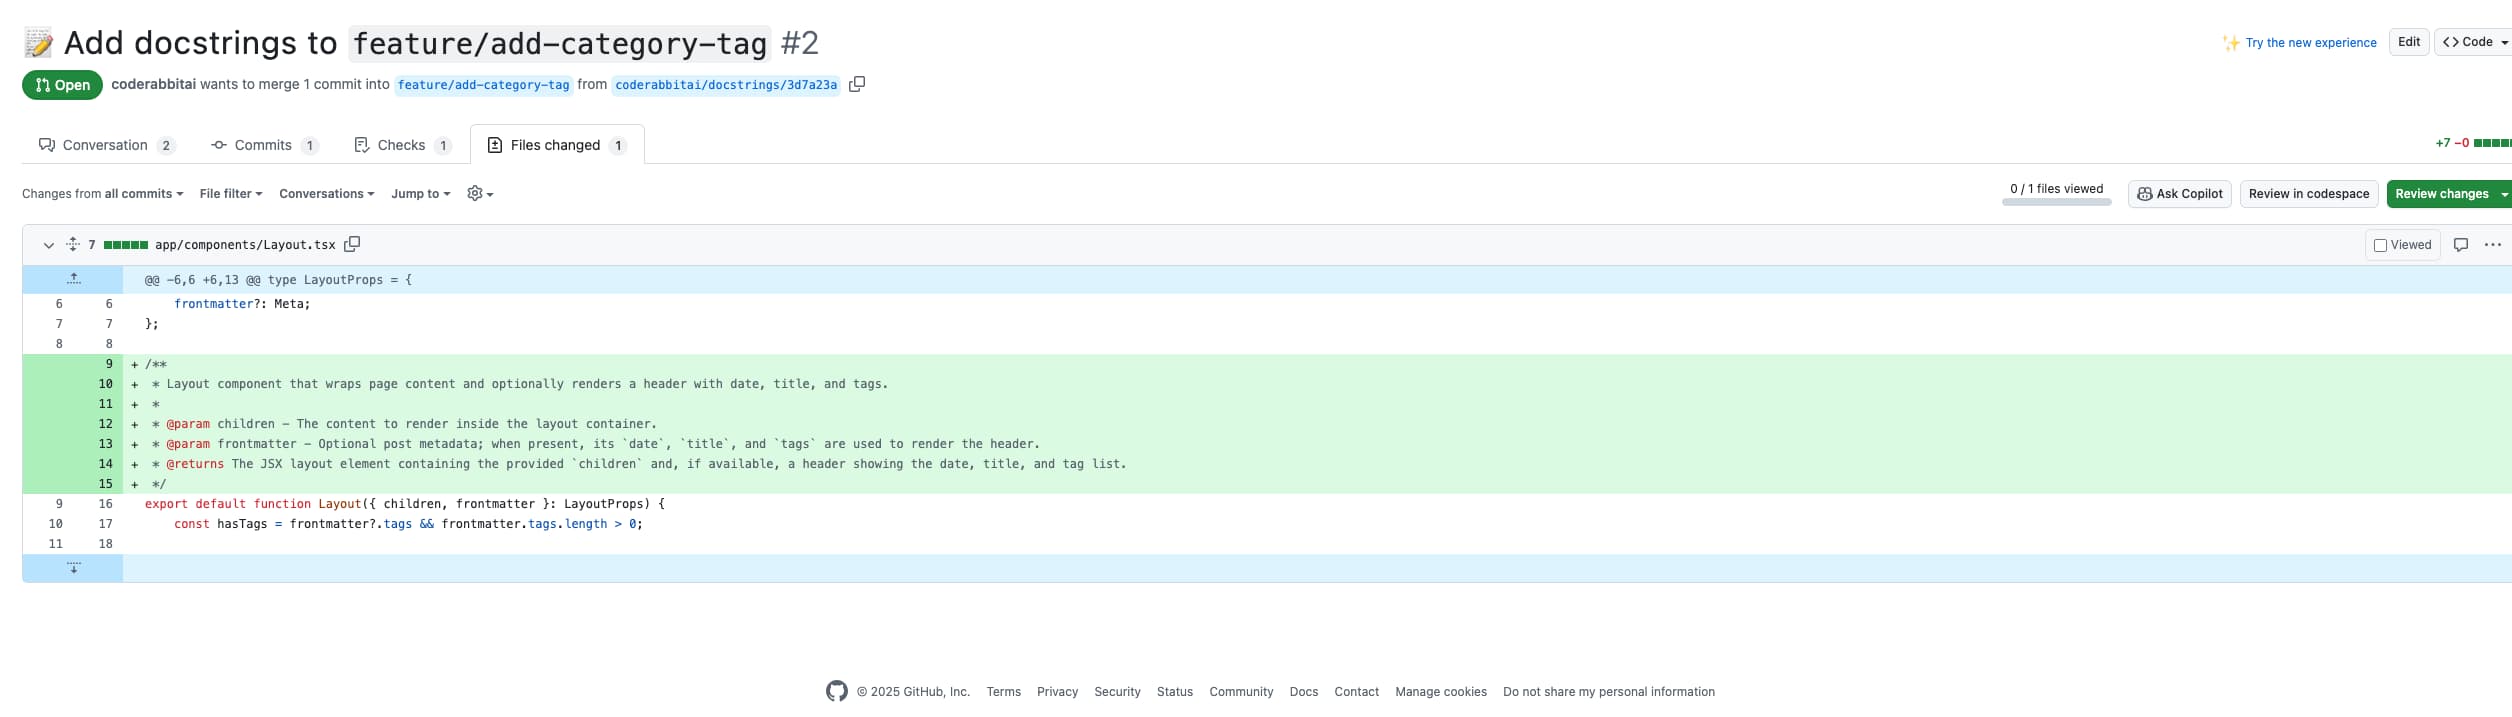The width and height of the screenshot is (2512, 717).
Task: Expand diff lines upward above line 6
Action: pos(73,279)
